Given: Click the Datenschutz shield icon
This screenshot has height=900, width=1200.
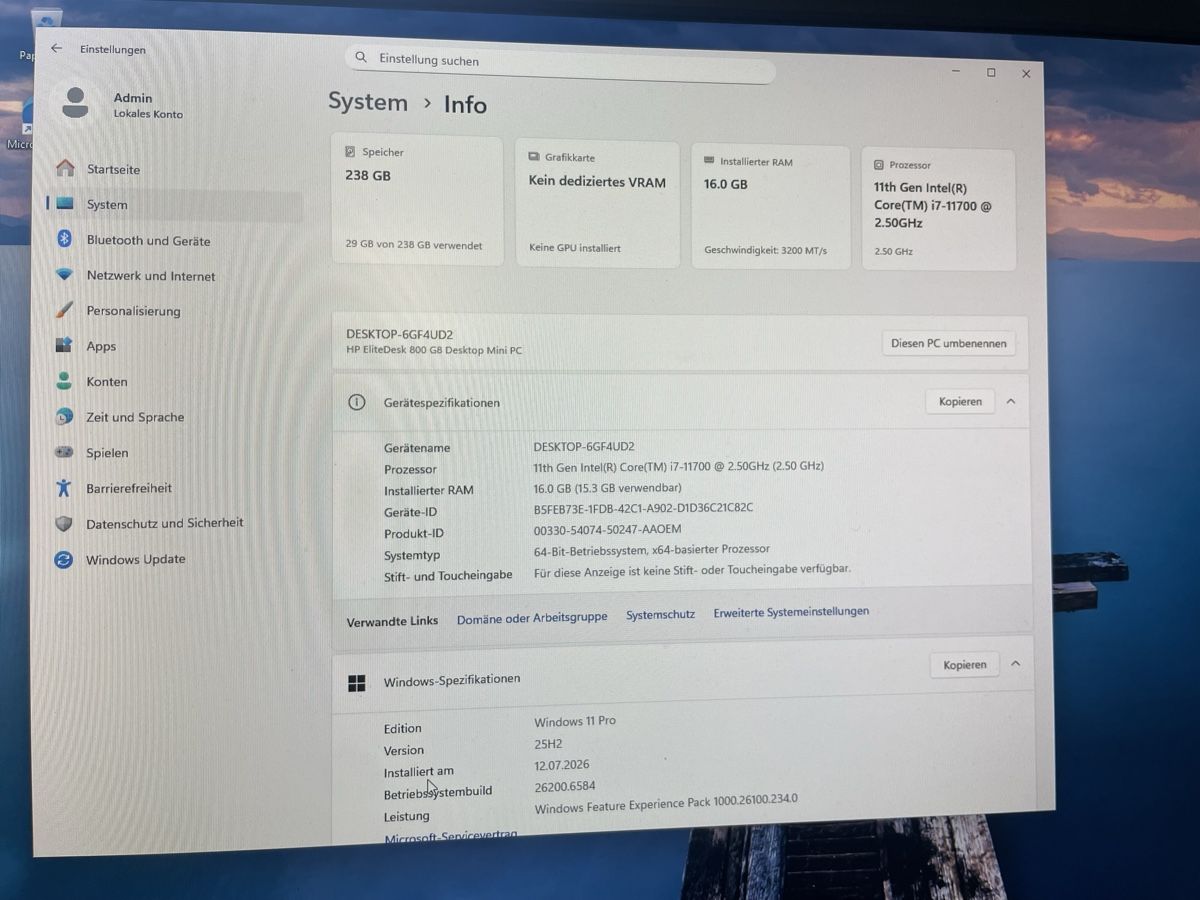Looking at the screenshot, I should click(64, 523).
